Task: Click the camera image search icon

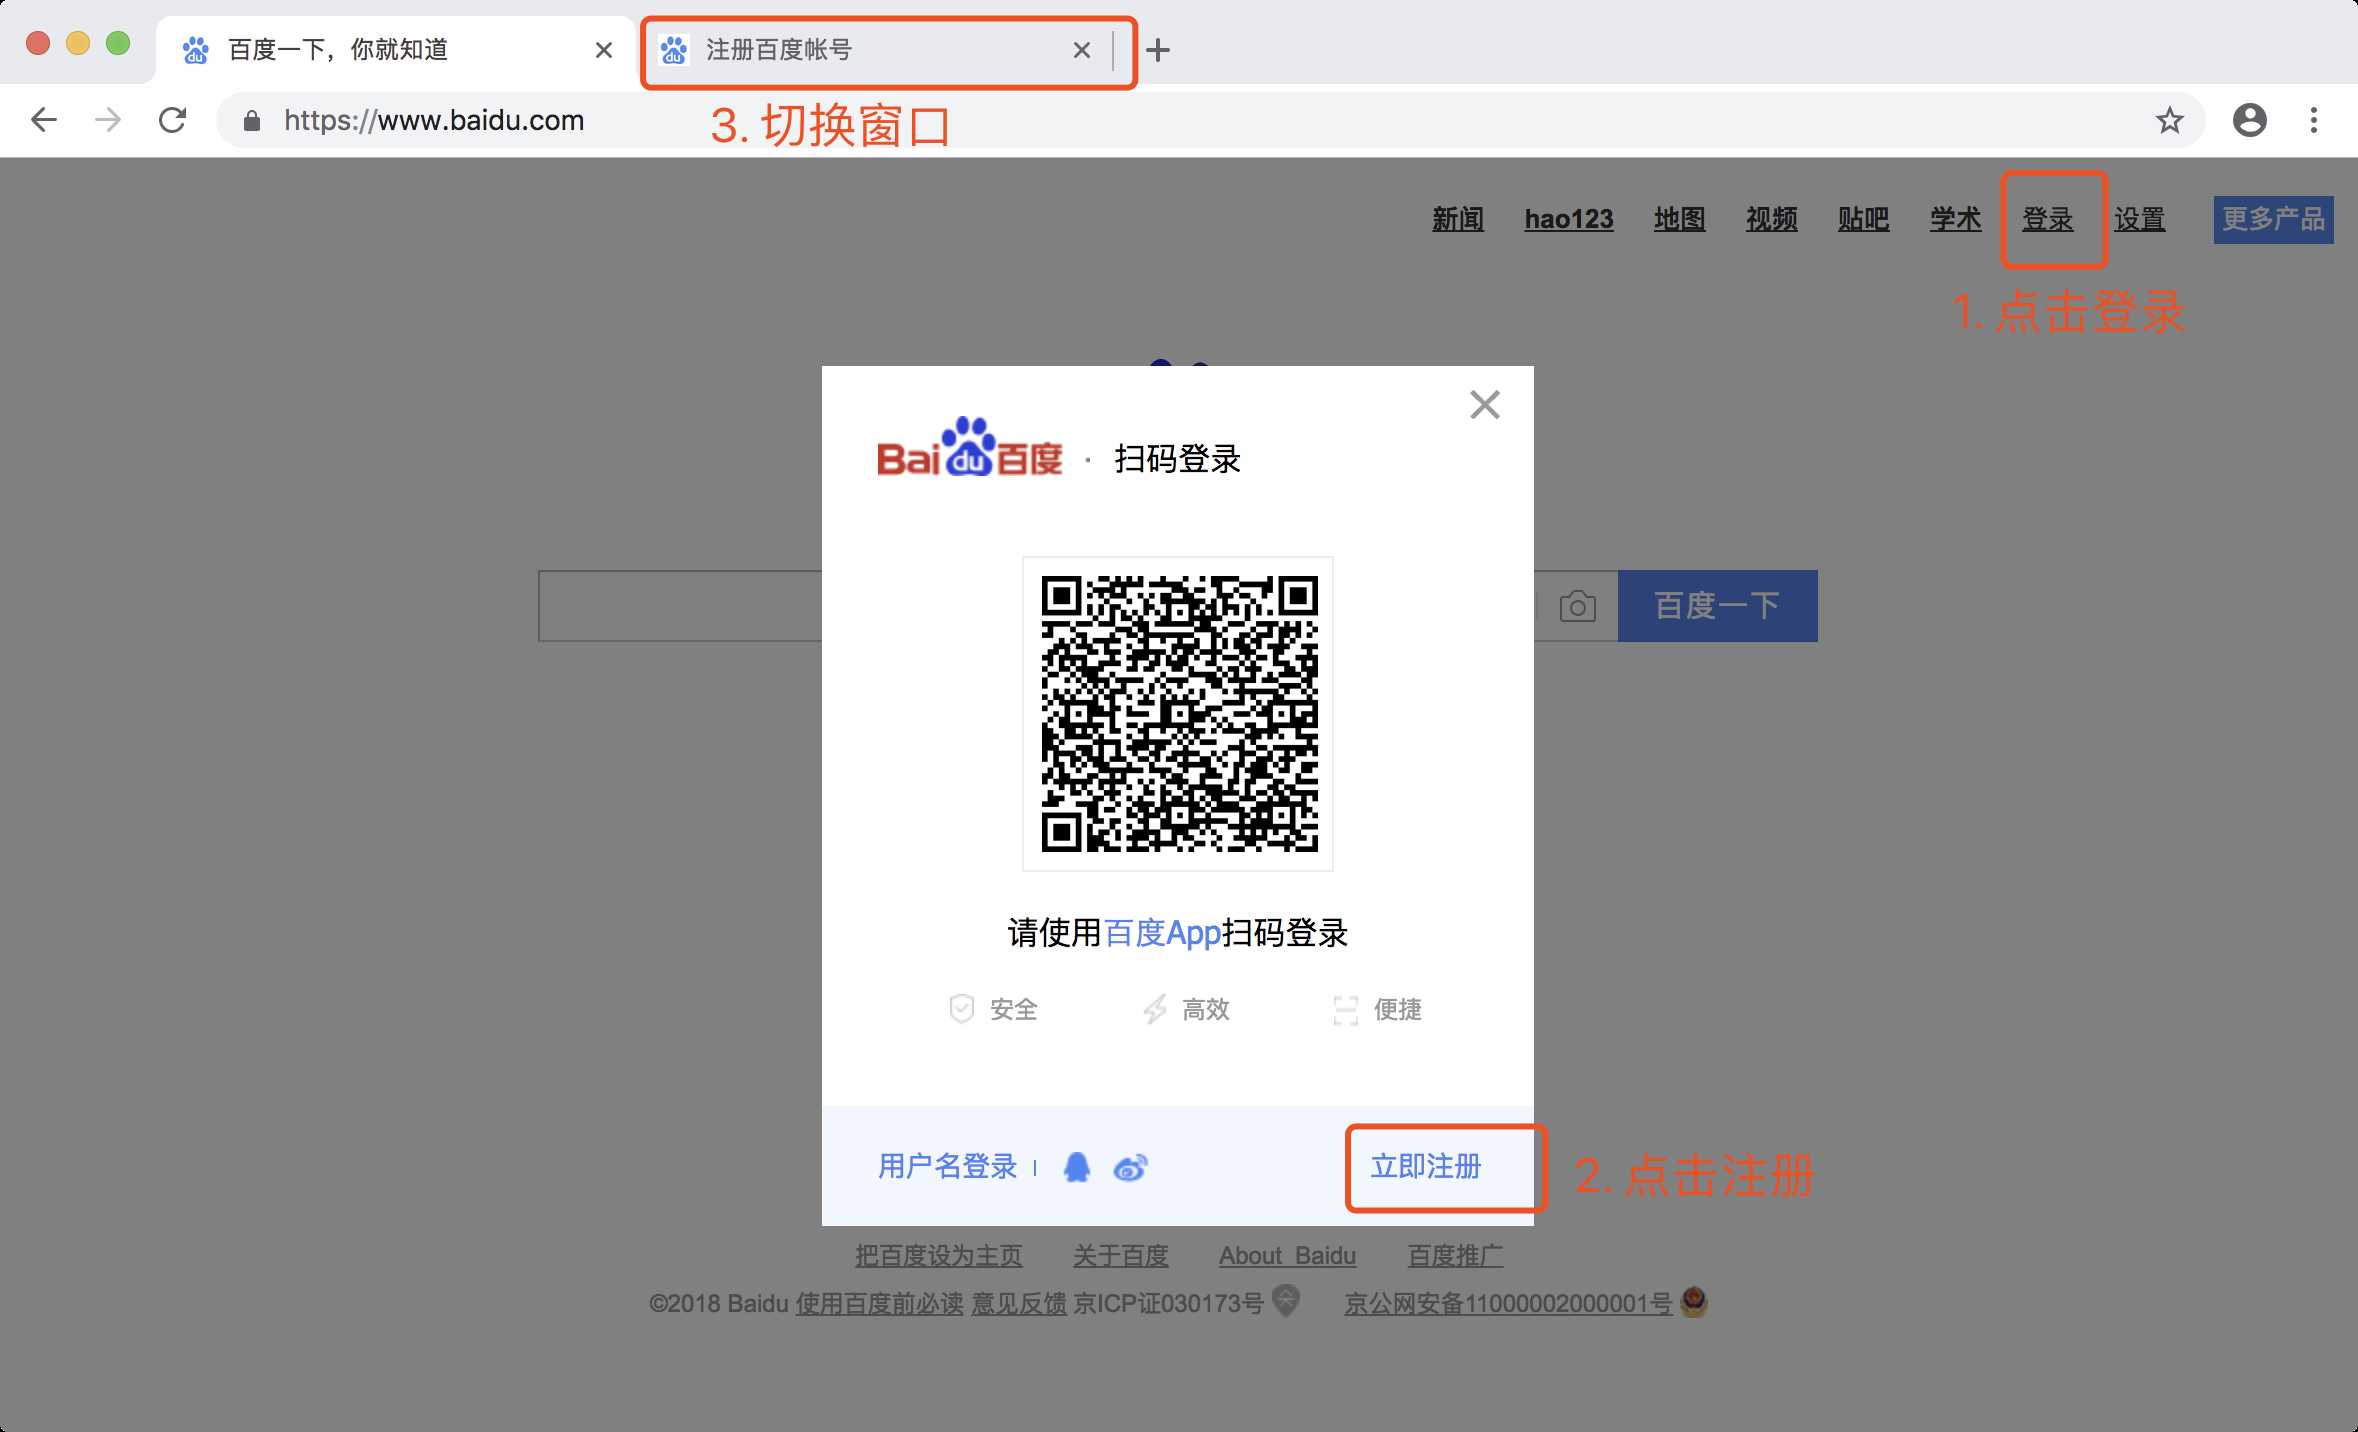Action: 1578,606
